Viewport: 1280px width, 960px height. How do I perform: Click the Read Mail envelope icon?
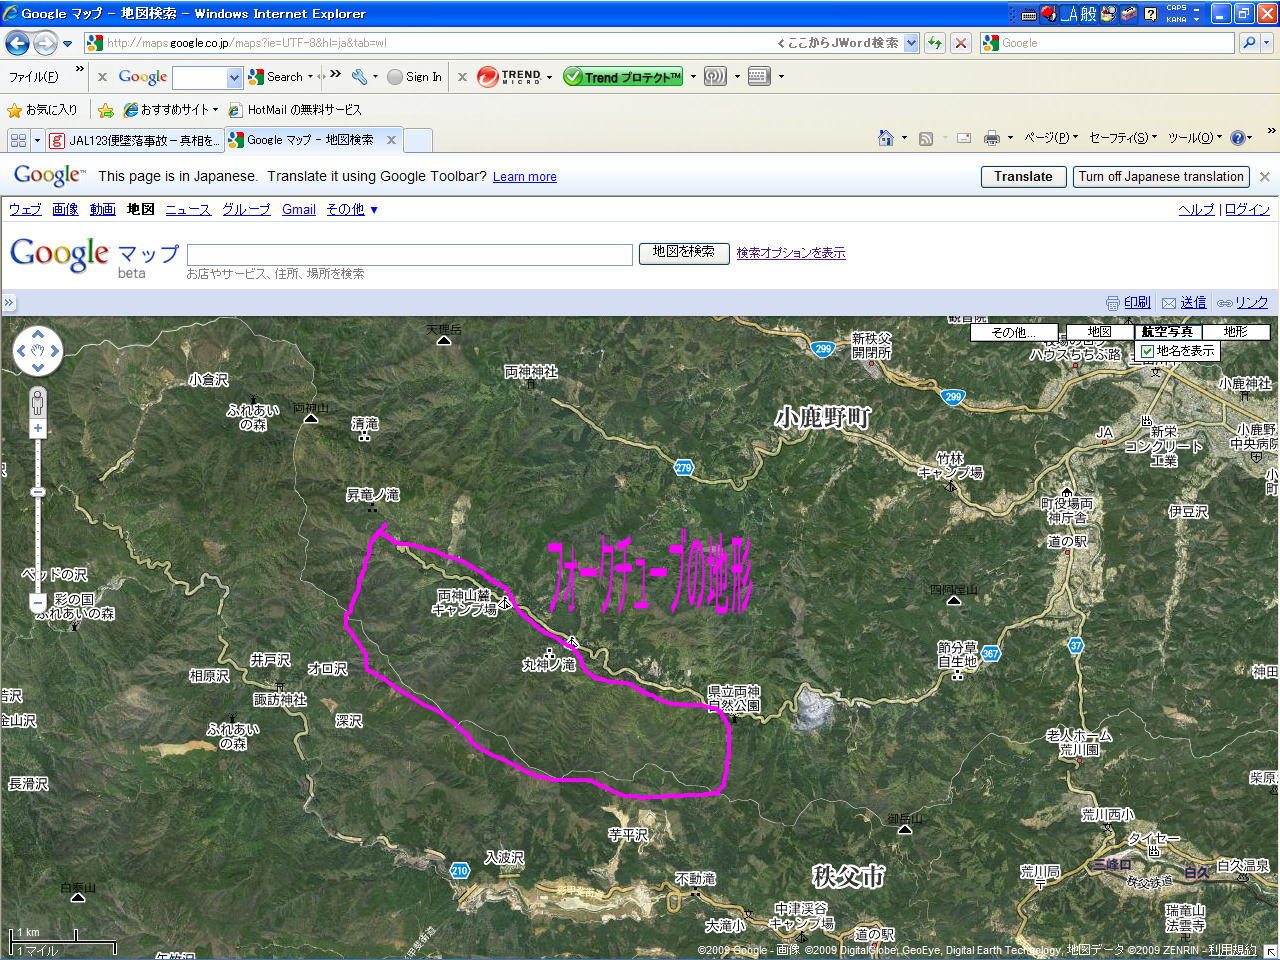click(x=964, y=139)
